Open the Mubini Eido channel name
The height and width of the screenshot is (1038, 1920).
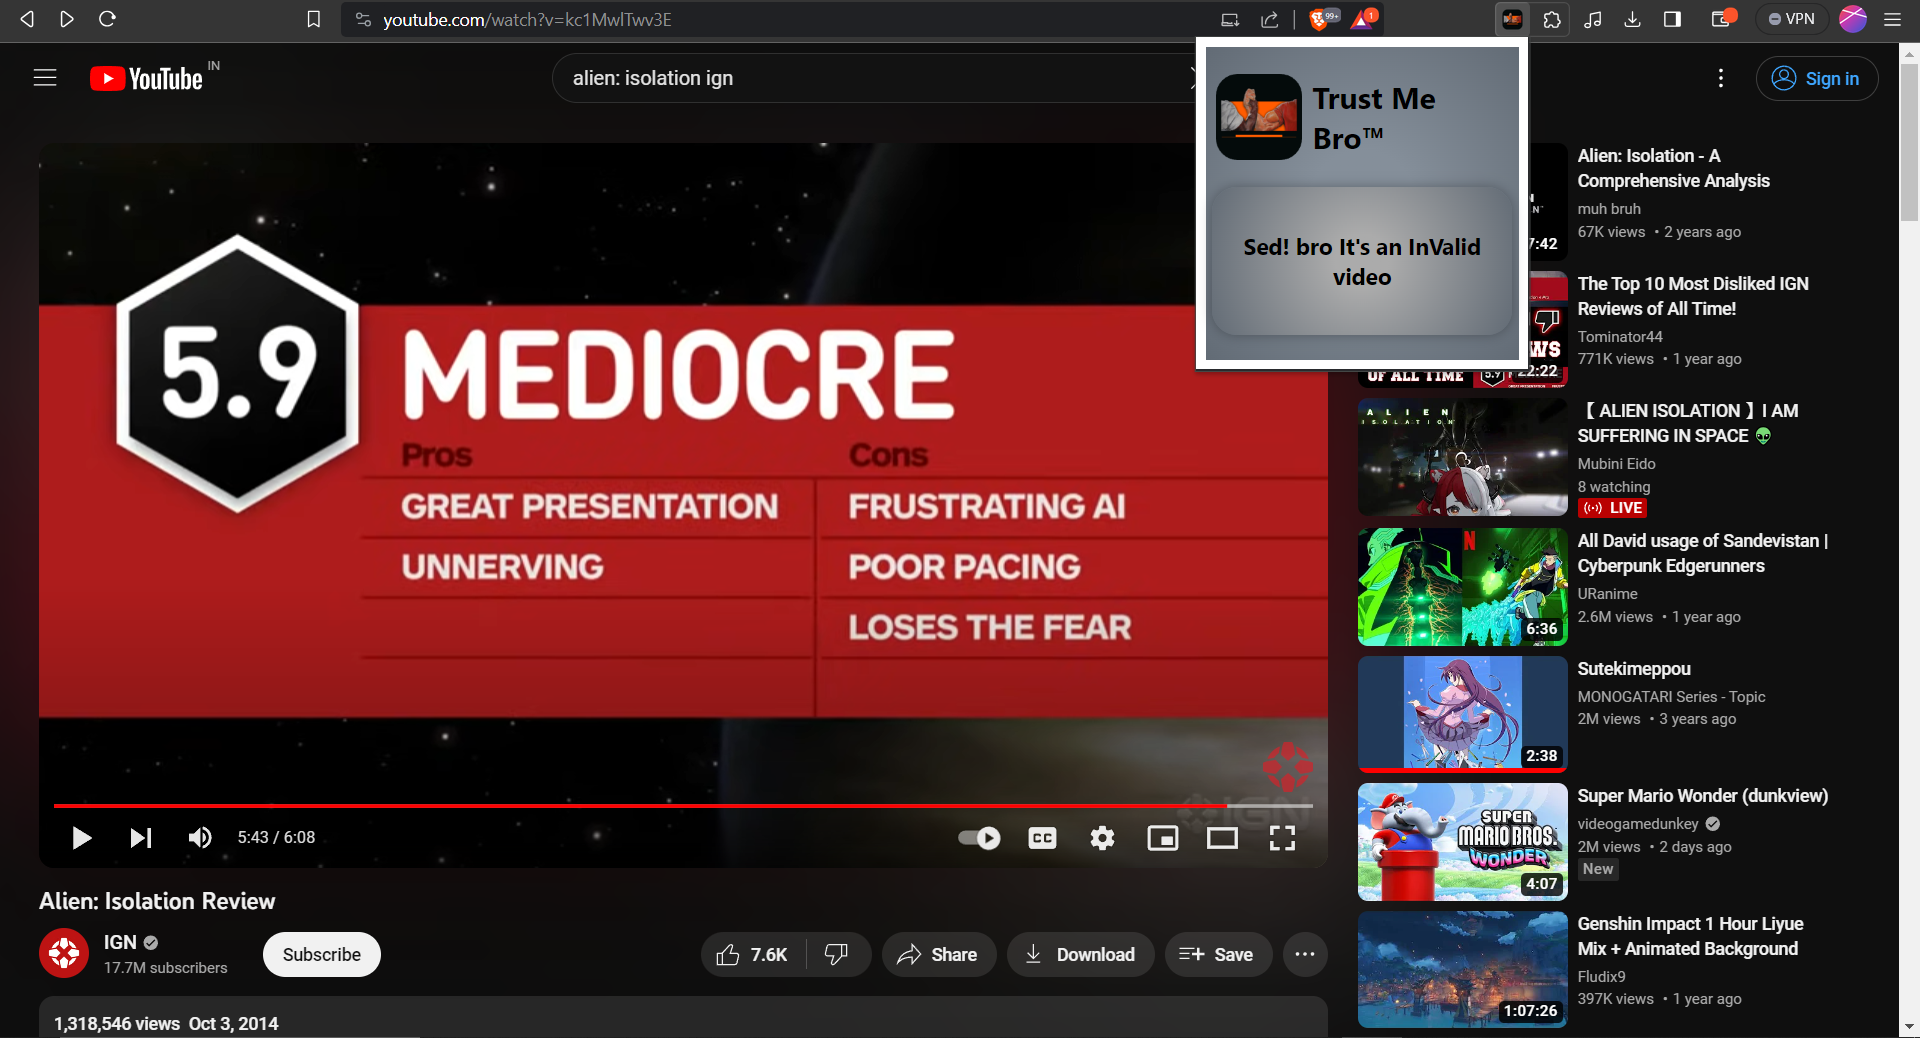click(x=1616, y=464)
